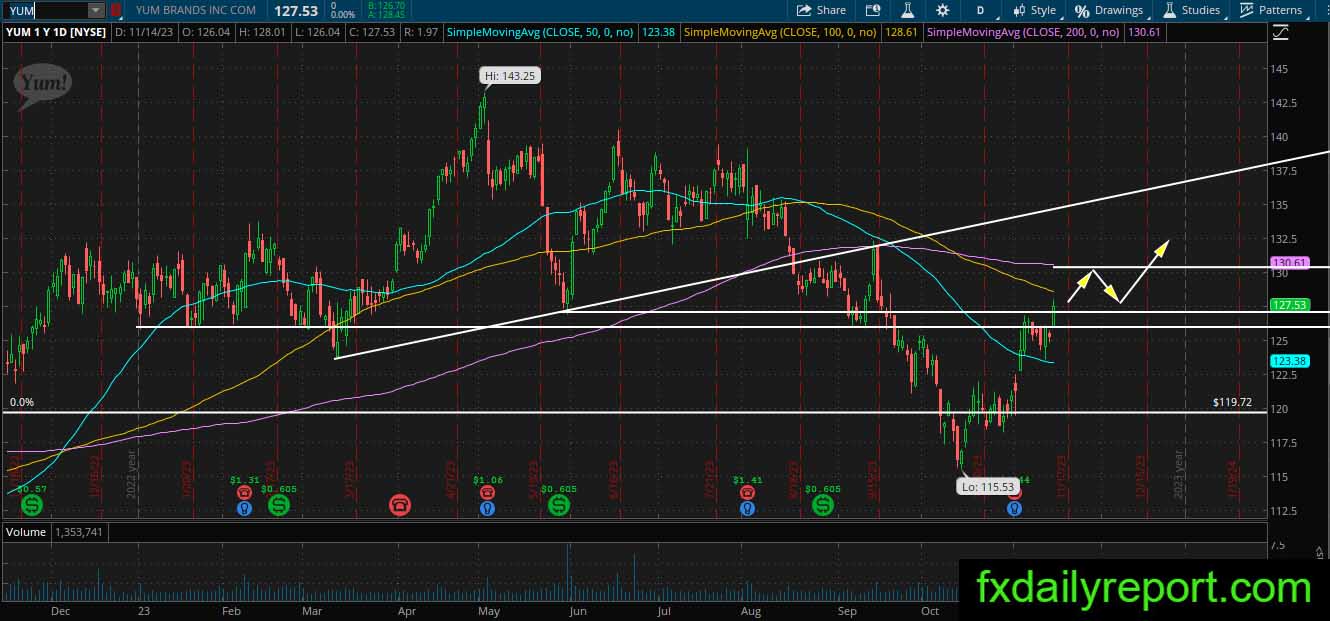The width and height of the screenshot is (1330, 621).
Task: Click the 123.38 price axis tag
Action: coord(1289,361)
